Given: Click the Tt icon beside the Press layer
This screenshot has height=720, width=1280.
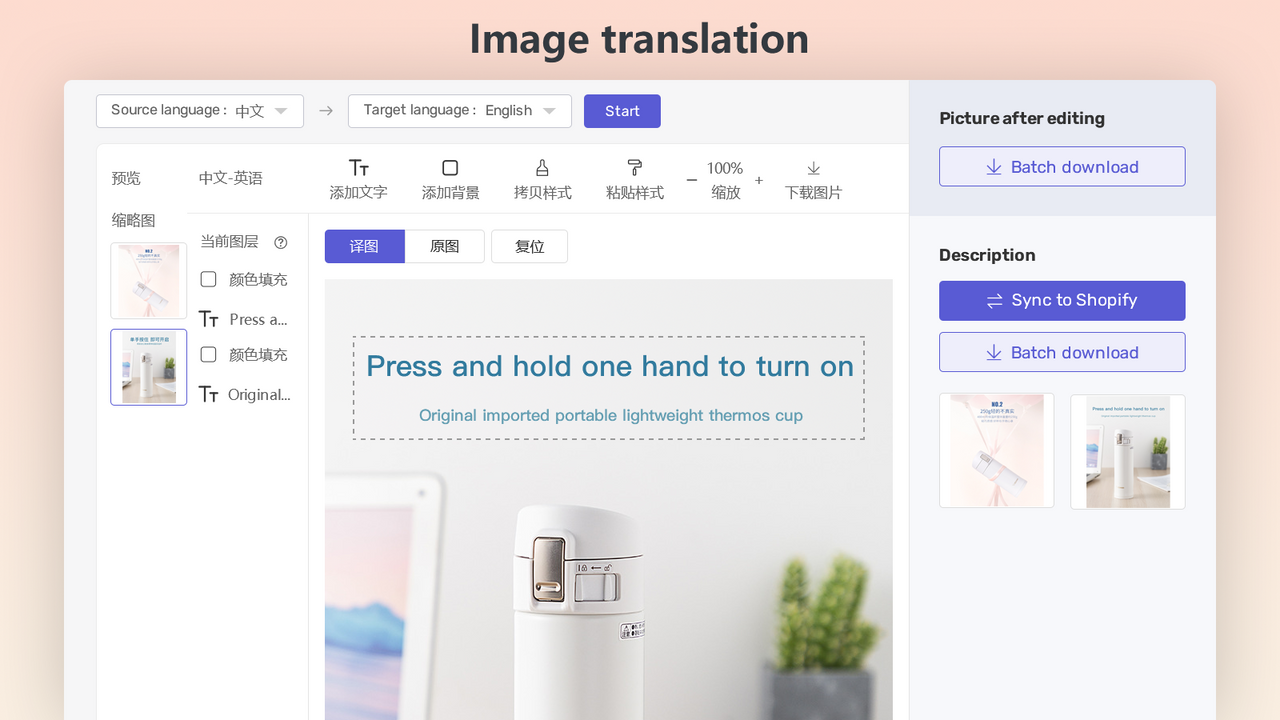Looking at the screenshot, I should click(209, 318).
